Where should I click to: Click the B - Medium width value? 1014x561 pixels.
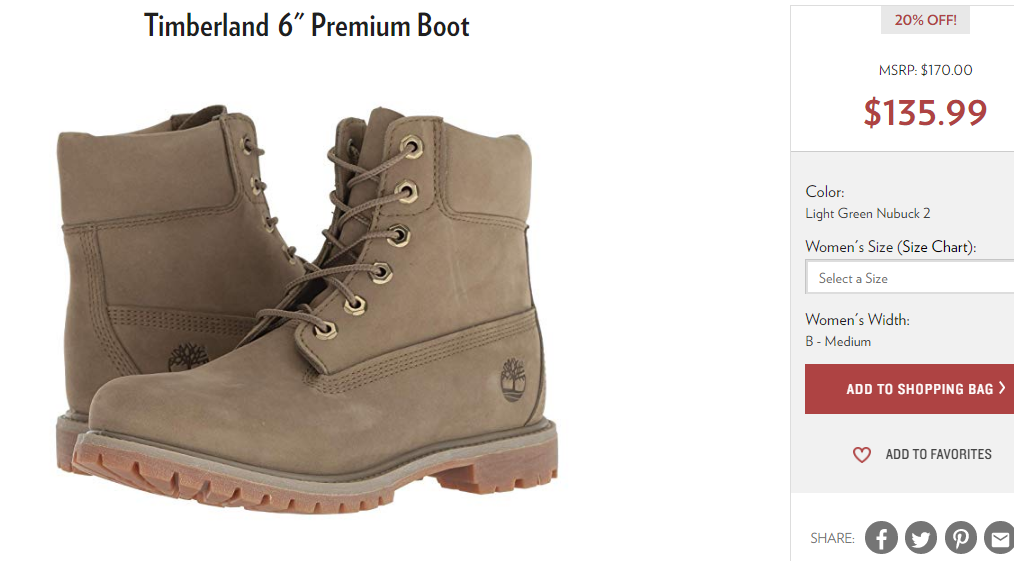[838, 341]
